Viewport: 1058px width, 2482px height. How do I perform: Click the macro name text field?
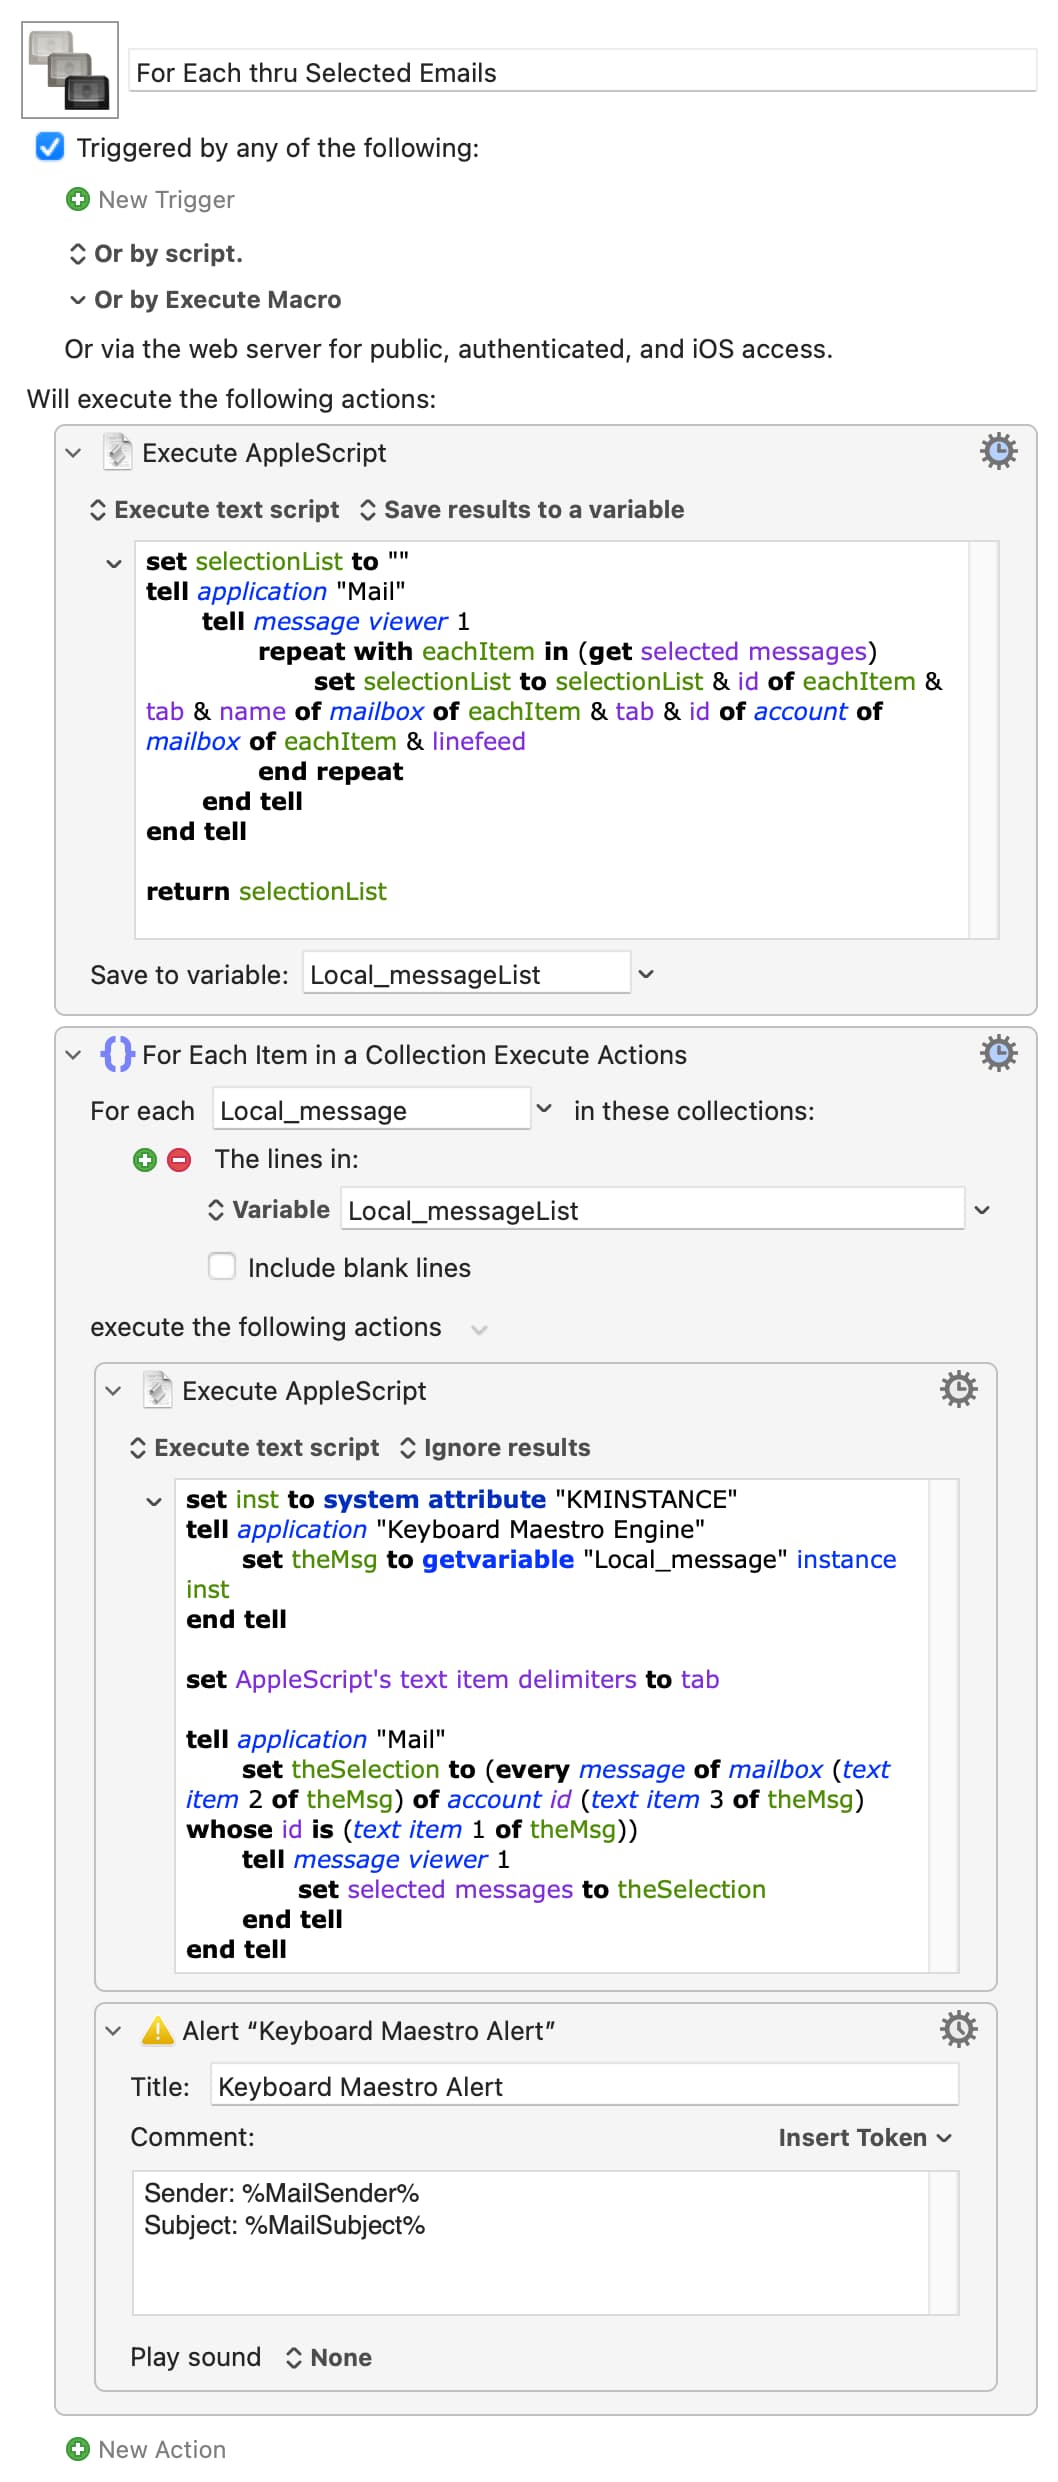[x=582, y=73]
